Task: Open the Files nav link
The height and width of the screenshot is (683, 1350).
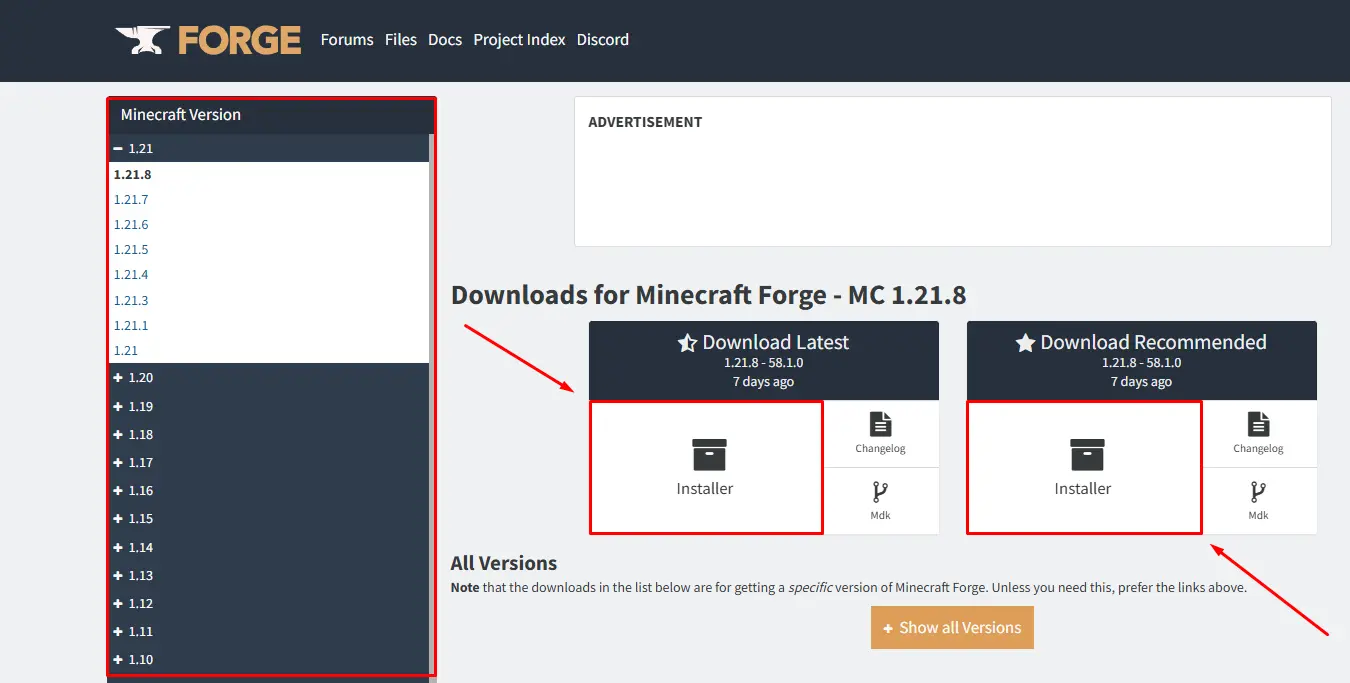Action: (x=401, y=40)
